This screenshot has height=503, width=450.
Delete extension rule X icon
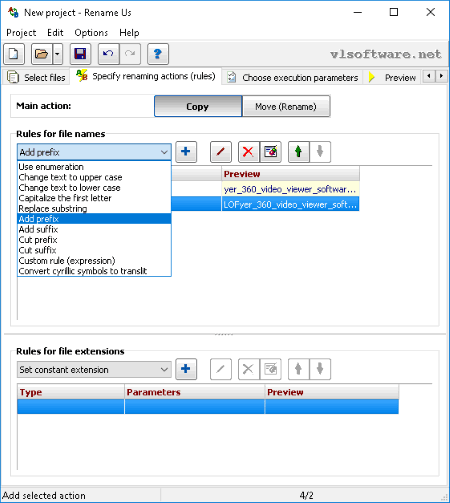pos(248,369)
